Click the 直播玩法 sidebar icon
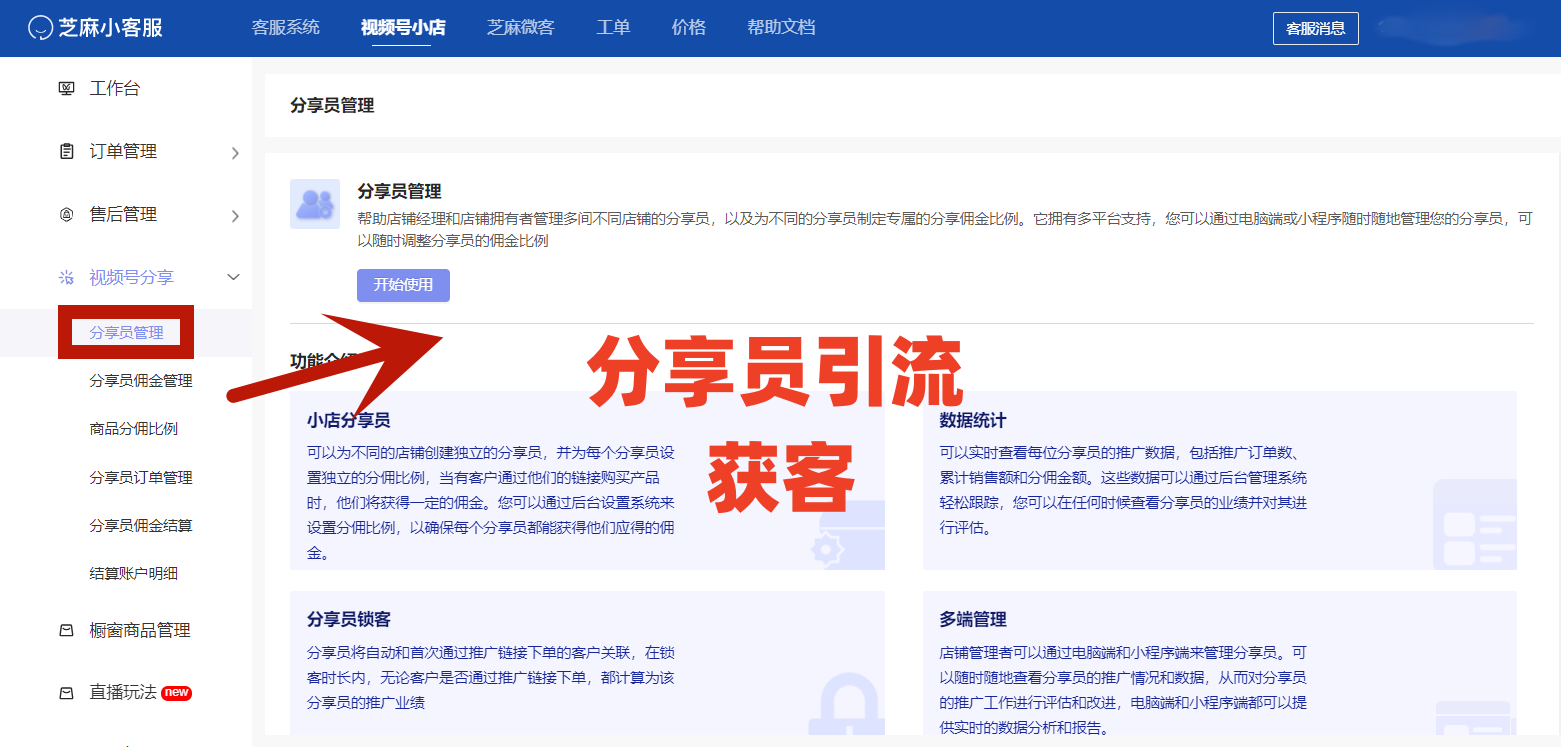 (67, 693)
